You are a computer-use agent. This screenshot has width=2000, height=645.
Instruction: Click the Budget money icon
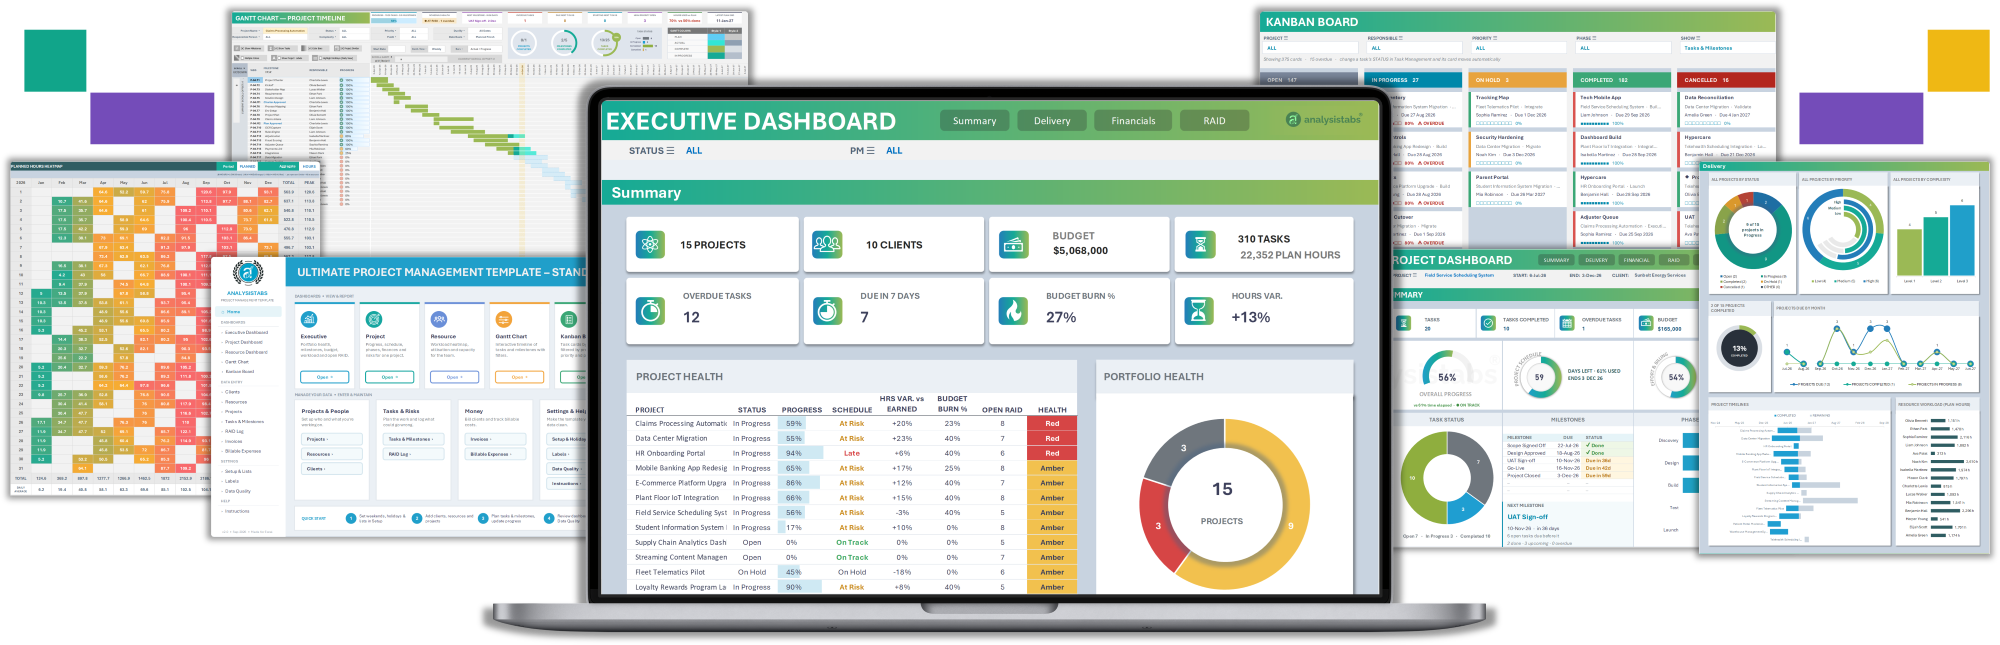click(1014, 244)
